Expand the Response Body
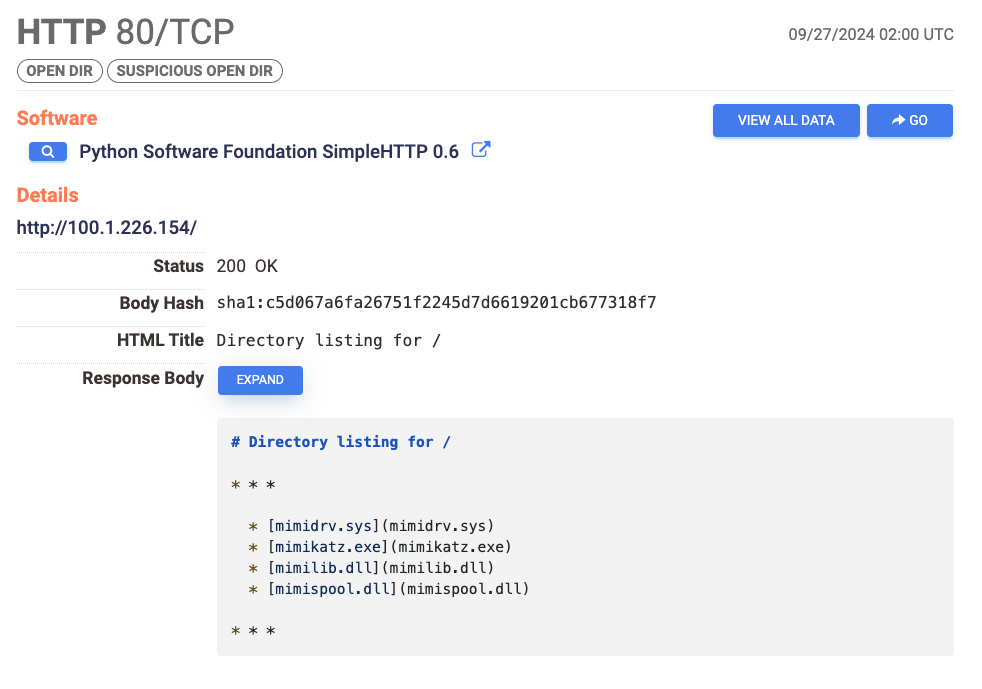Image resolution: width=982 pixels, height=689 pixels. pyautogui.click(x=260, y=380)
